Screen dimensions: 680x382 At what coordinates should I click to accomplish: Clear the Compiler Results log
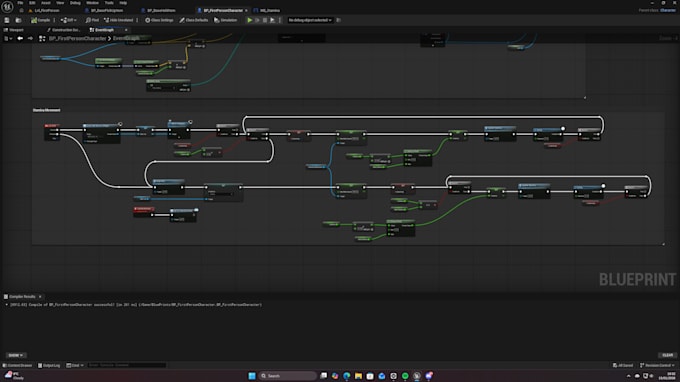tap(667, 355)
